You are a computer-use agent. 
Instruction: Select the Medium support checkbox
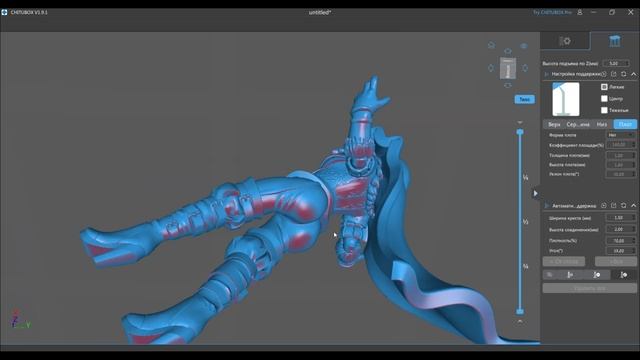[x=604, y=98]
